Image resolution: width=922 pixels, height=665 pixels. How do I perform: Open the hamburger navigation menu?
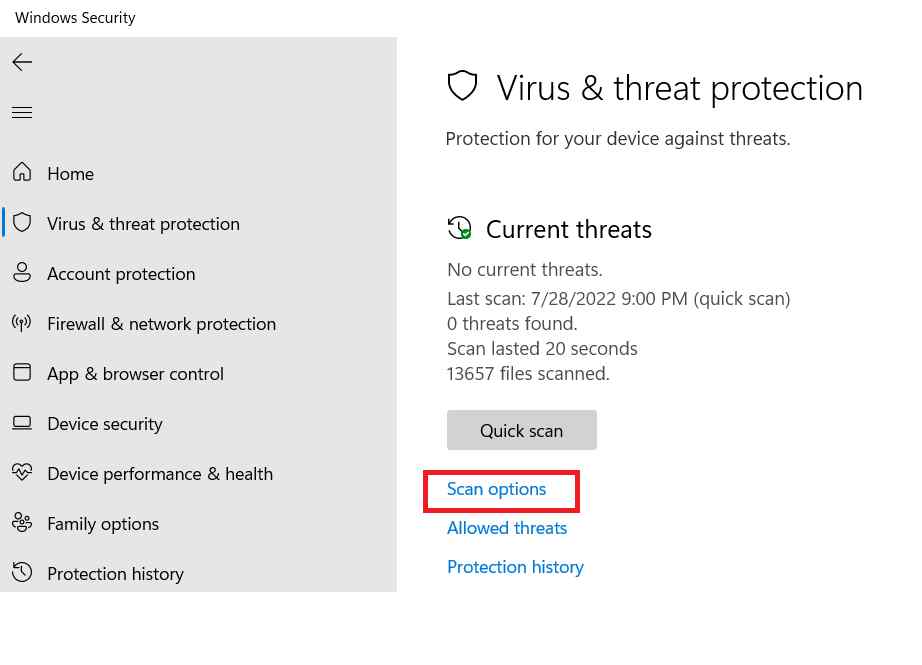pos(22,112)
